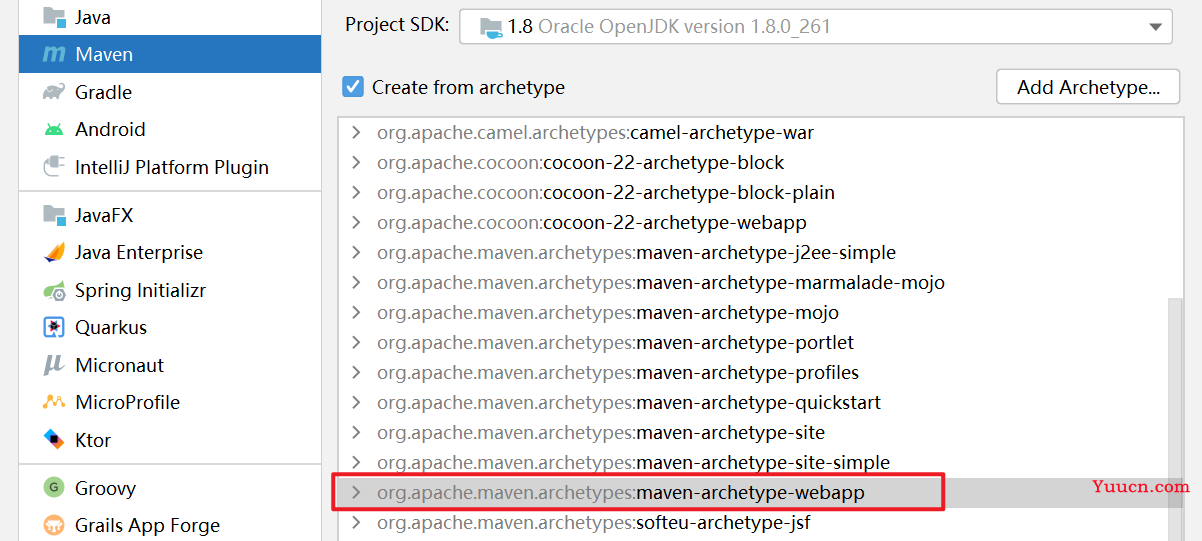The width and height of the screenshot is (1202, 541).
Task: Select cocoon-22-archetype-block archetype
Action: 580,162
